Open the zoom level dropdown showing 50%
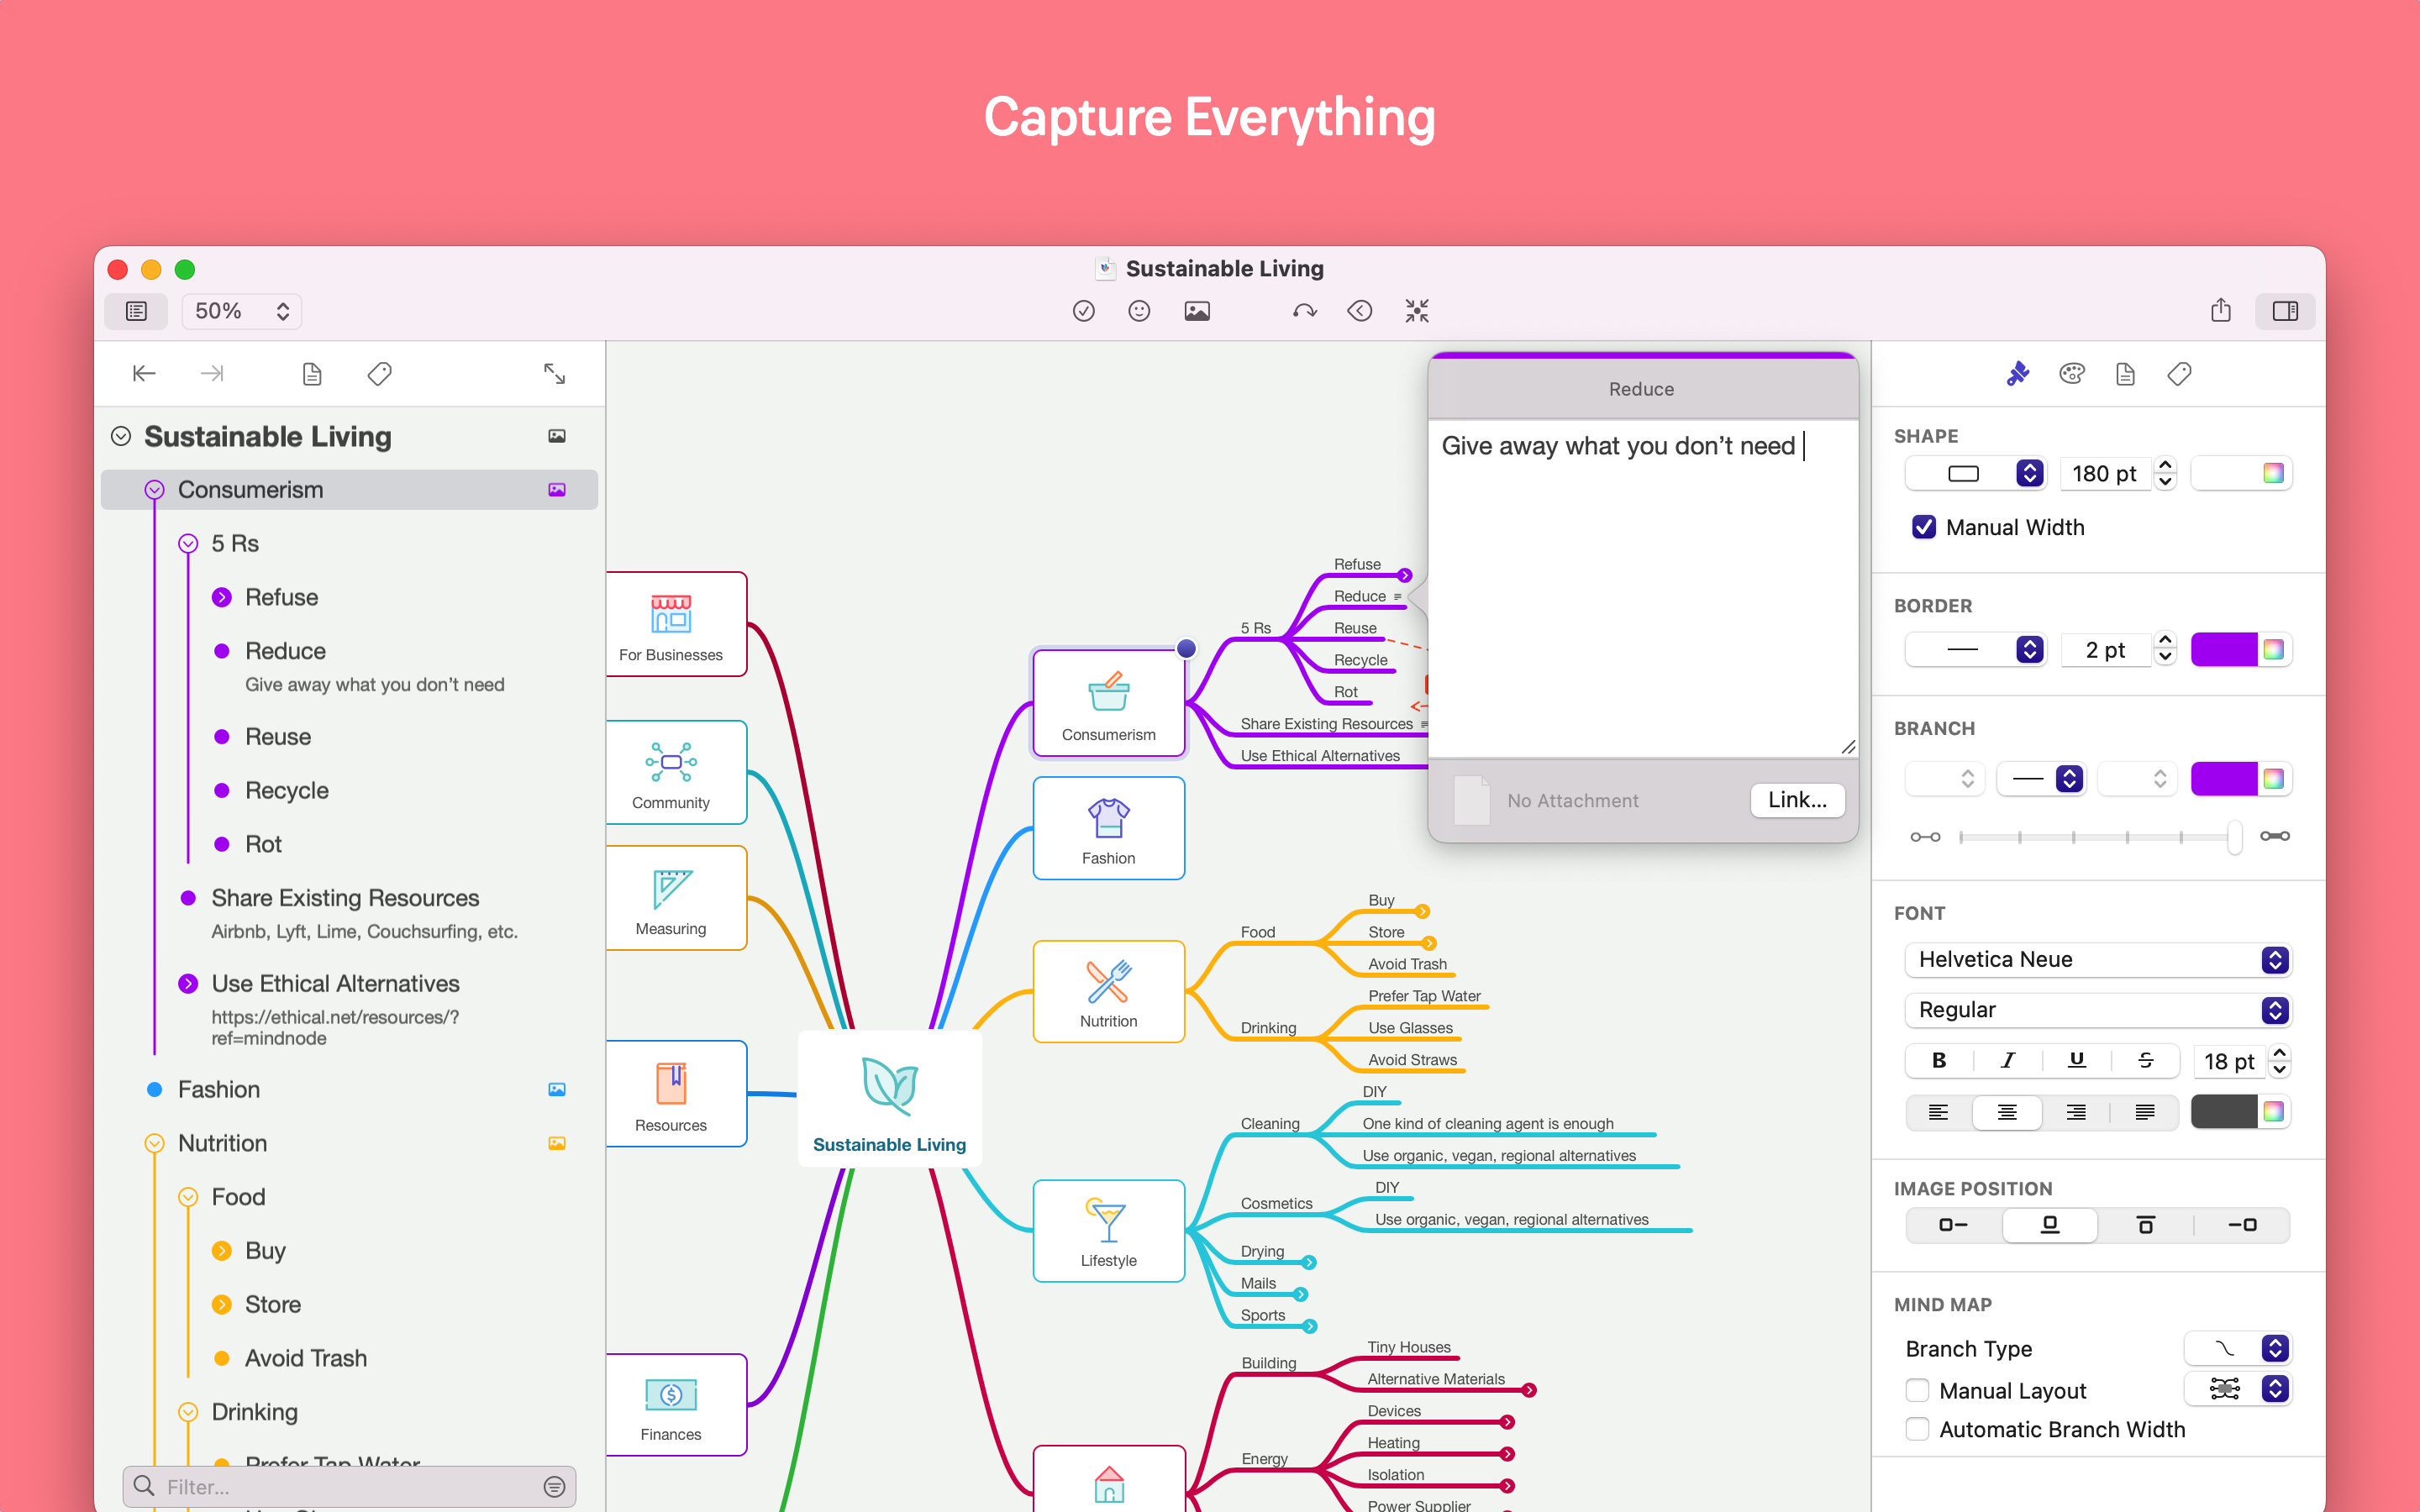Screen dimensions: 2420x1512 [x=240, y=311]
